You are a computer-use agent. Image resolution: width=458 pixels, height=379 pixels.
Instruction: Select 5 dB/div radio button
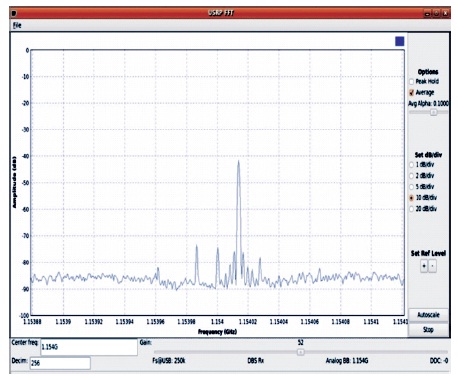[x=411, y=187]
